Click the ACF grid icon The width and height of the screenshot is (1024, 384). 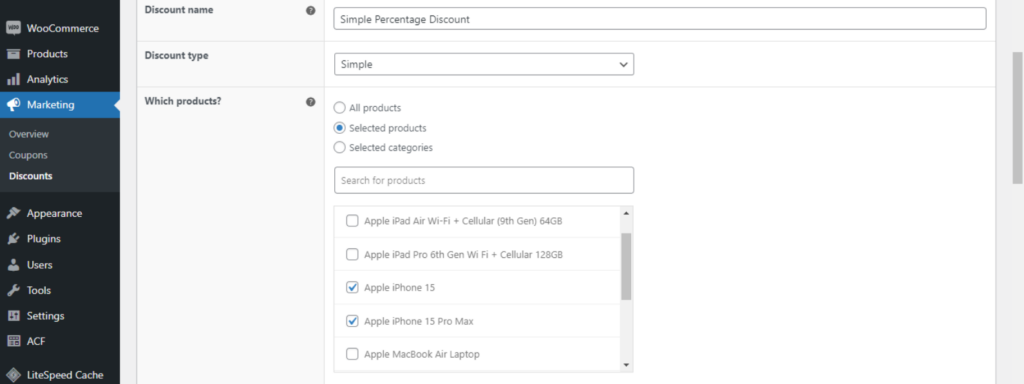(13, 341)
